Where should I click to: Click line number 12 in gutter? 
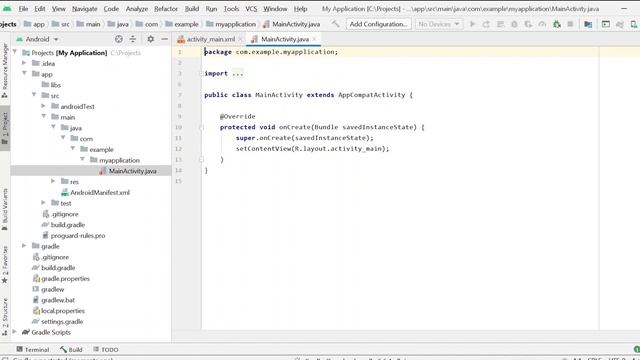click(178, 149)
